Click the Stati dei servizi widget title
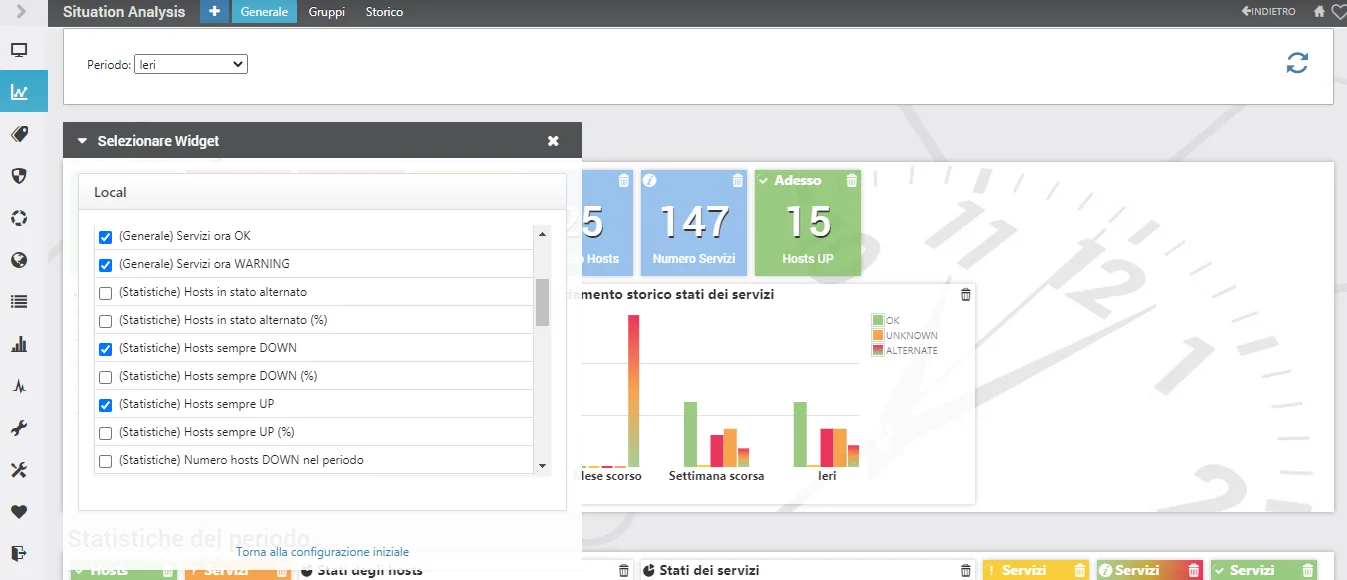 (709, 570)
